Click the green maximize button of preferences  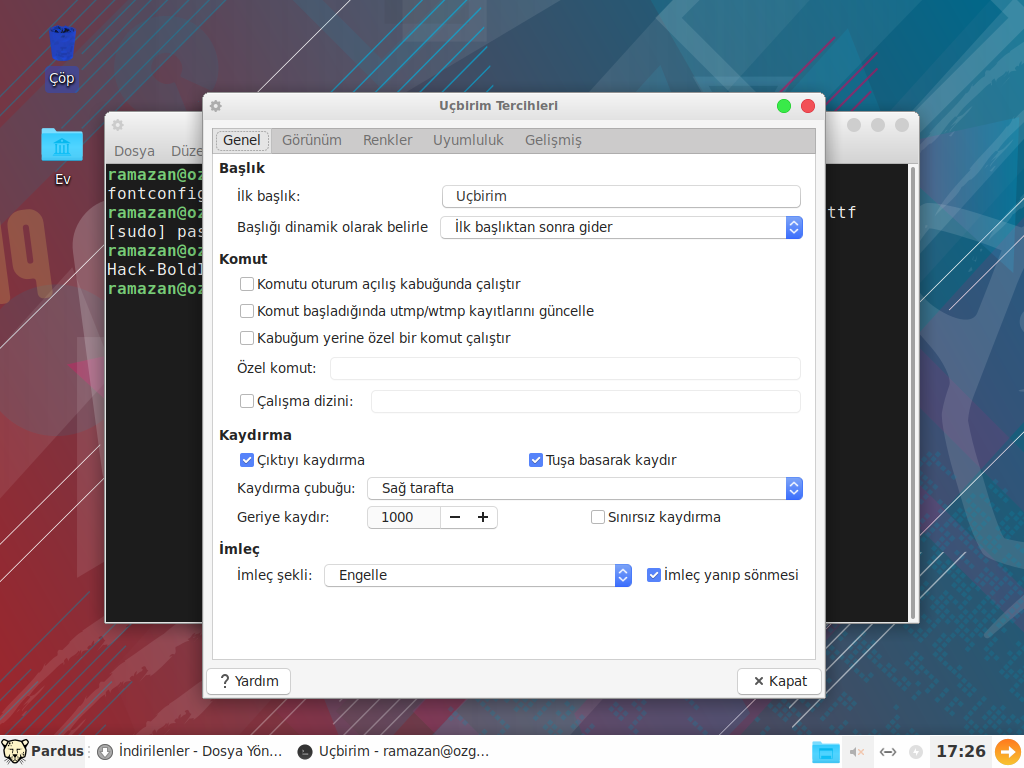point(784,106)
